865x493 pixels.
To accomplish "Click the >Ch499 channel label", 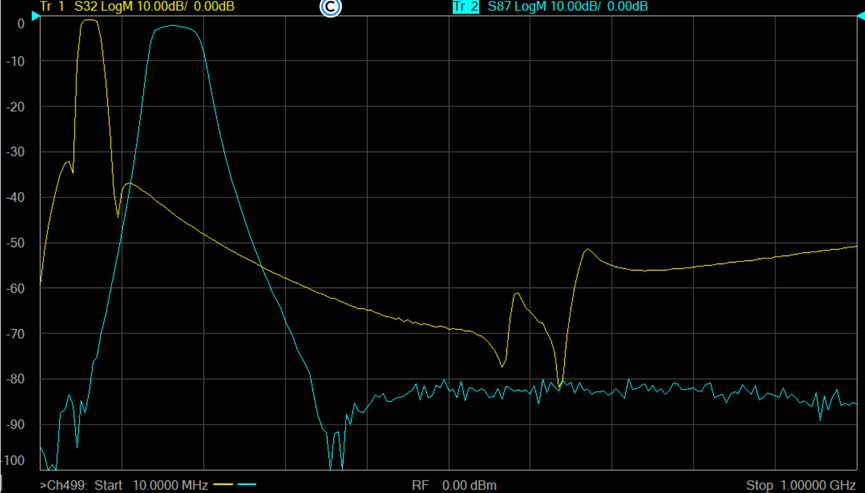I will coord(64,485).
